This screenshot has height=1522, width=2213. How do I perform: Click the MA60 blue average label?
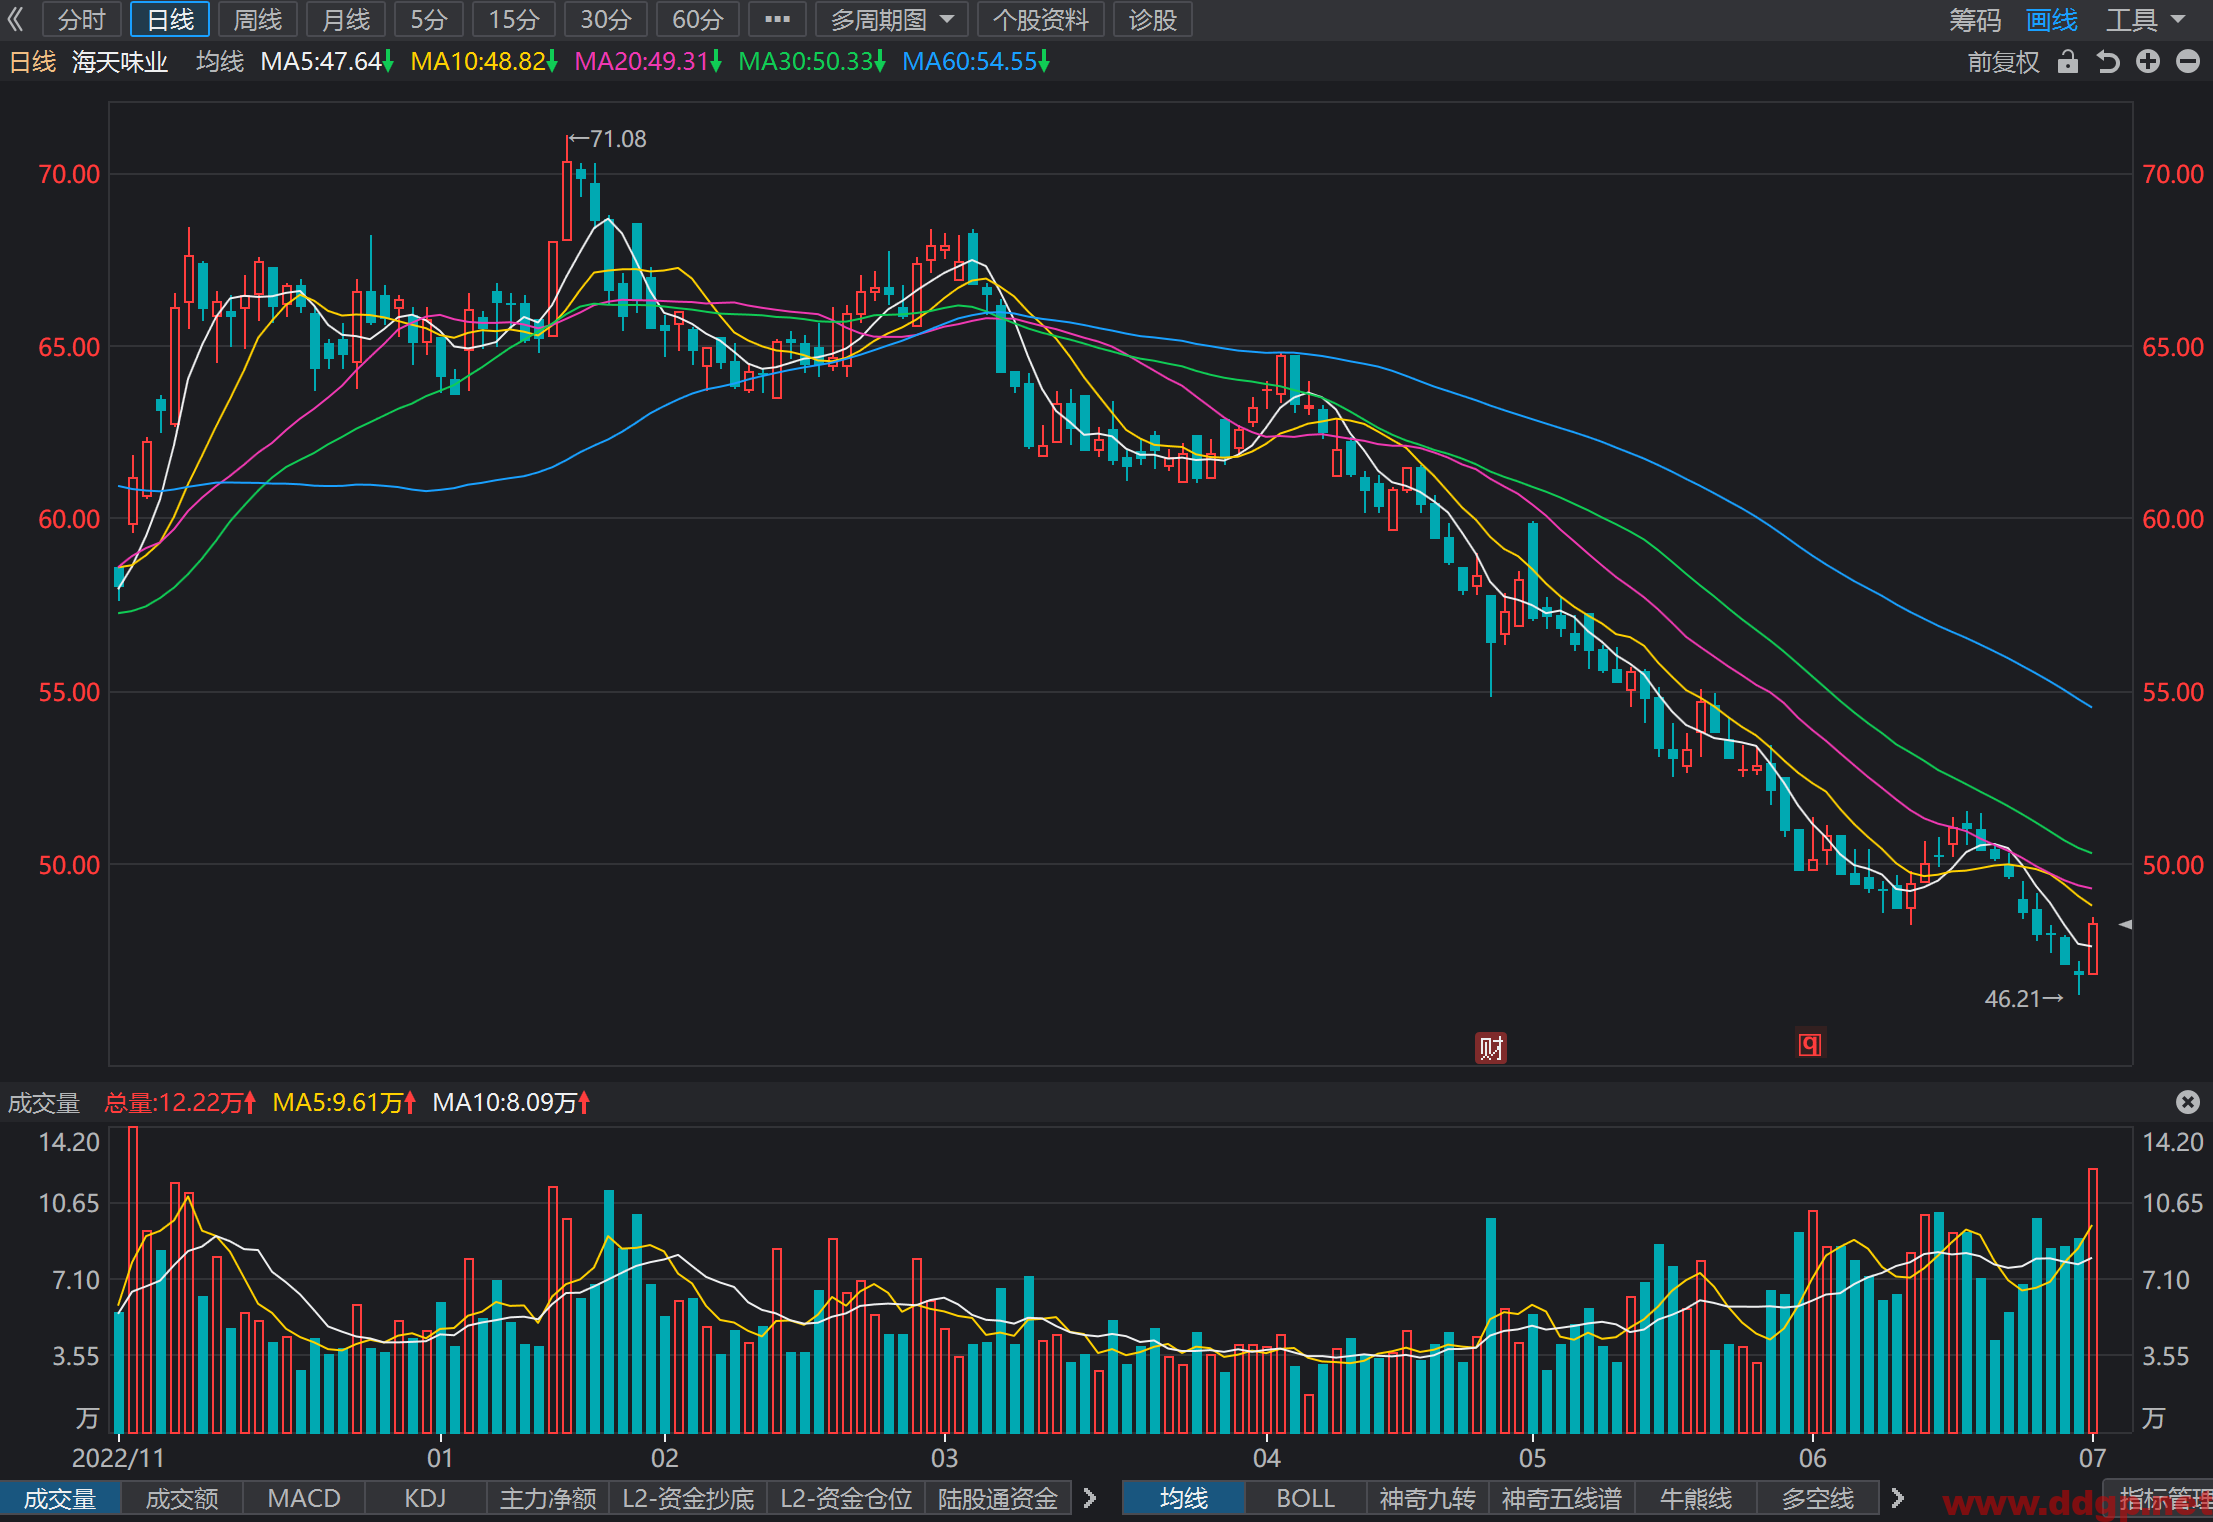(x=975, y=62)
